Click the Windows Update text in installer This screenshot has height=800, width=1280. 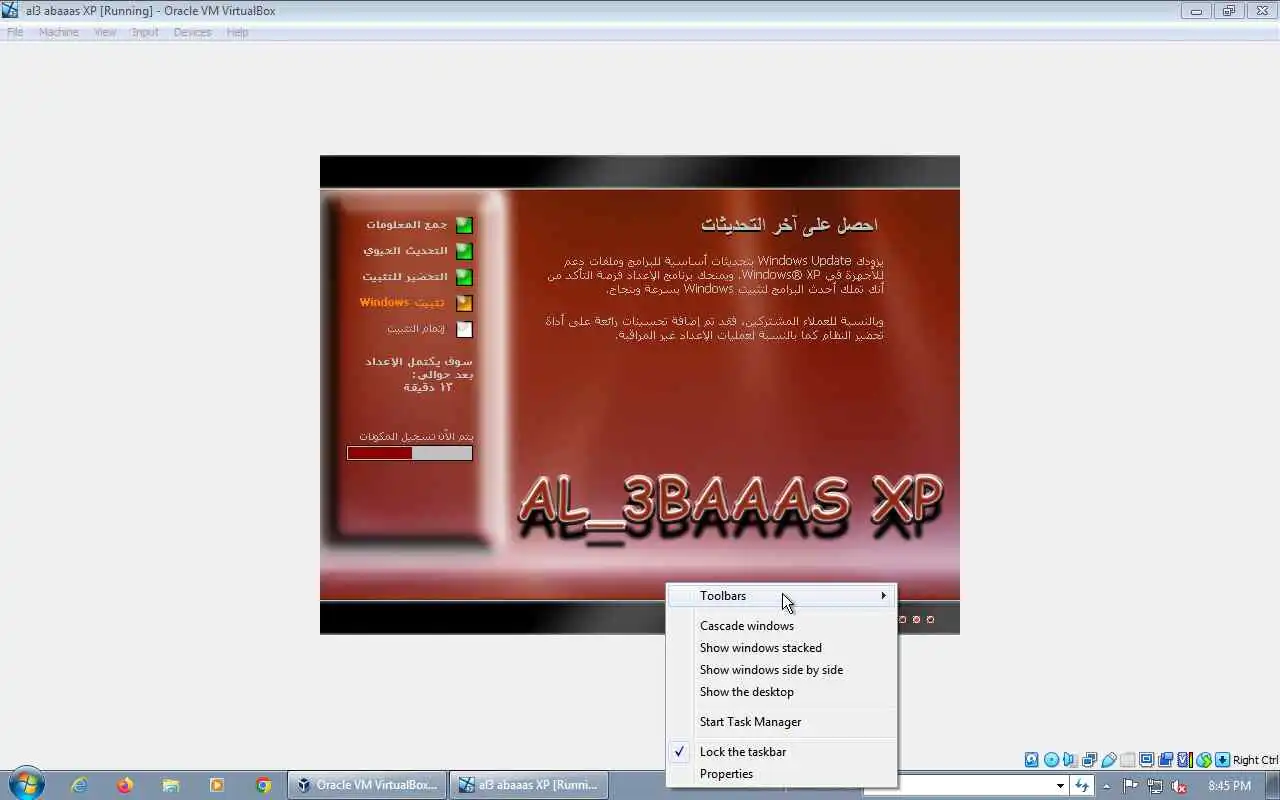(x=804, y=261)
